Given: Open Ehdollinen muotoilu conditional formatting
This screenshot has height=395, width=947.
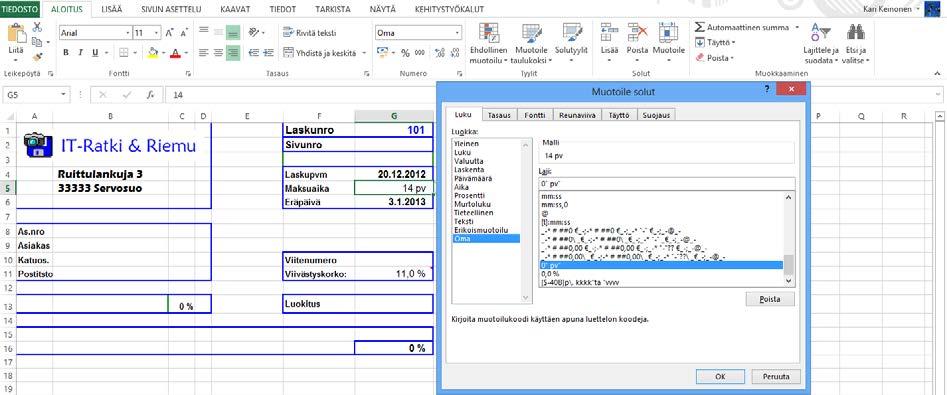Looking at the screenshot, I should click(489, 43).
